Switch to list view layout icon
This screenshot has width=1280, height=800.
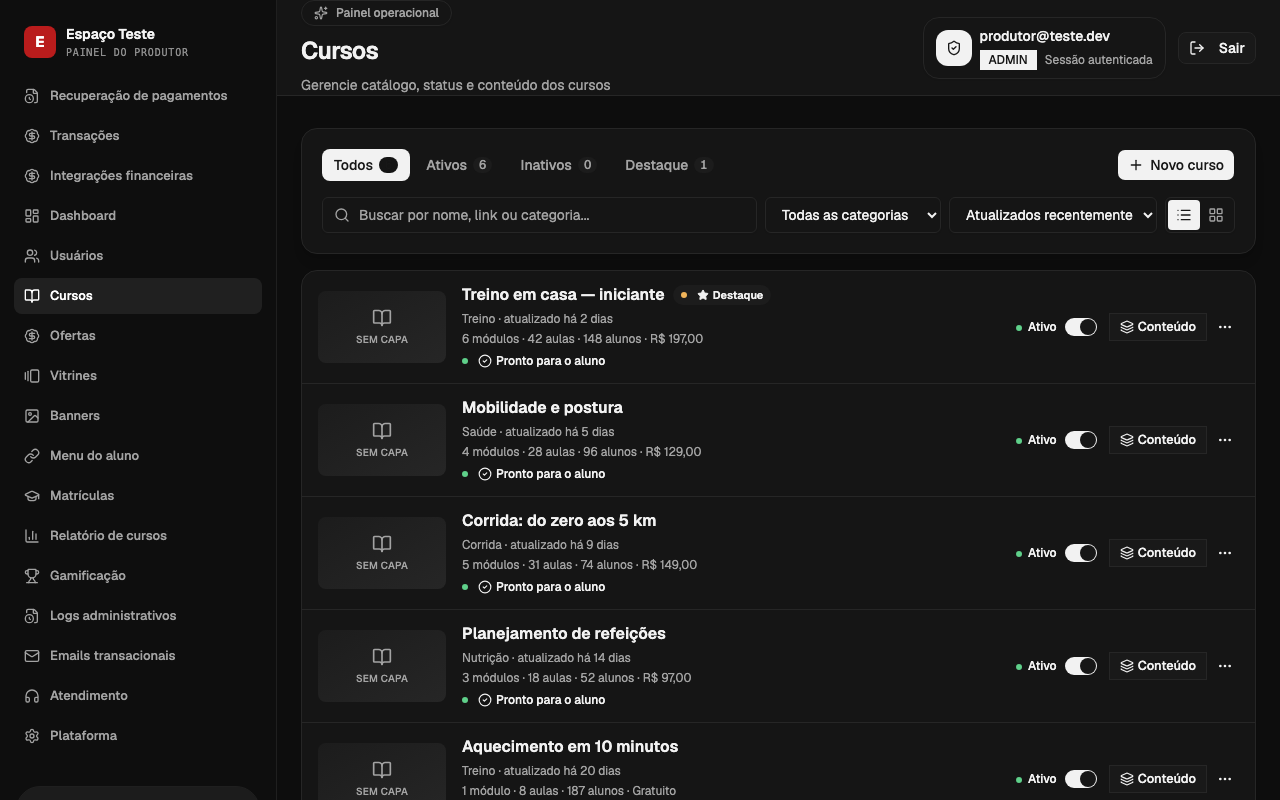[x=1184, y=215]
